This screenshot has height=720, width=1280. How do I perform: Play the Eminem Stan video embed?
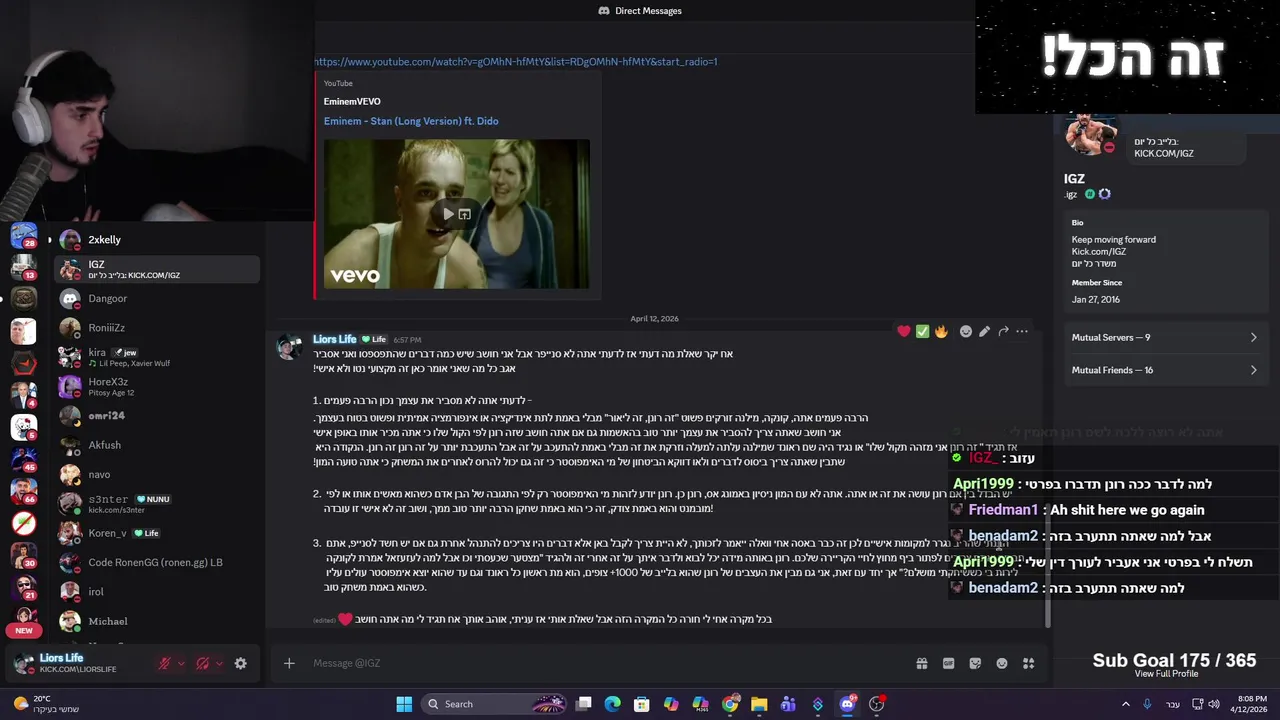[448, 214]
